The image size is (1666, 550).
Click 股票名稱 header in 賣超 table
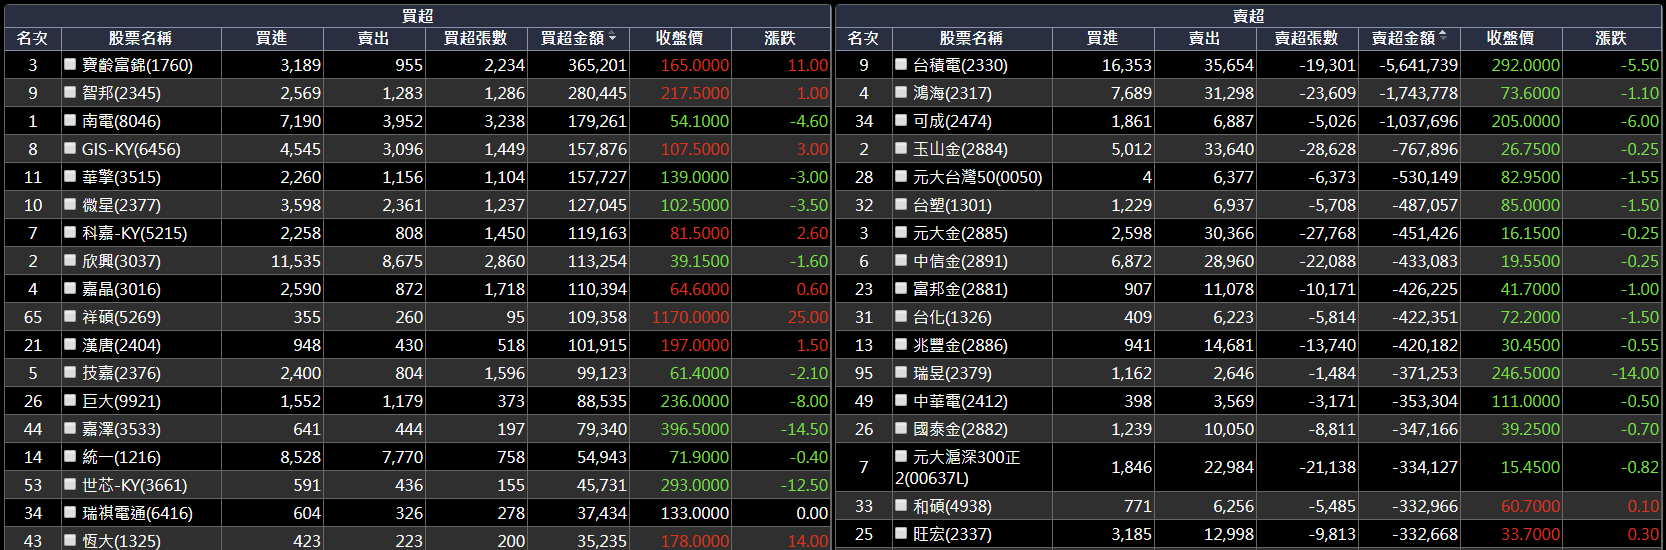[971, 38]
